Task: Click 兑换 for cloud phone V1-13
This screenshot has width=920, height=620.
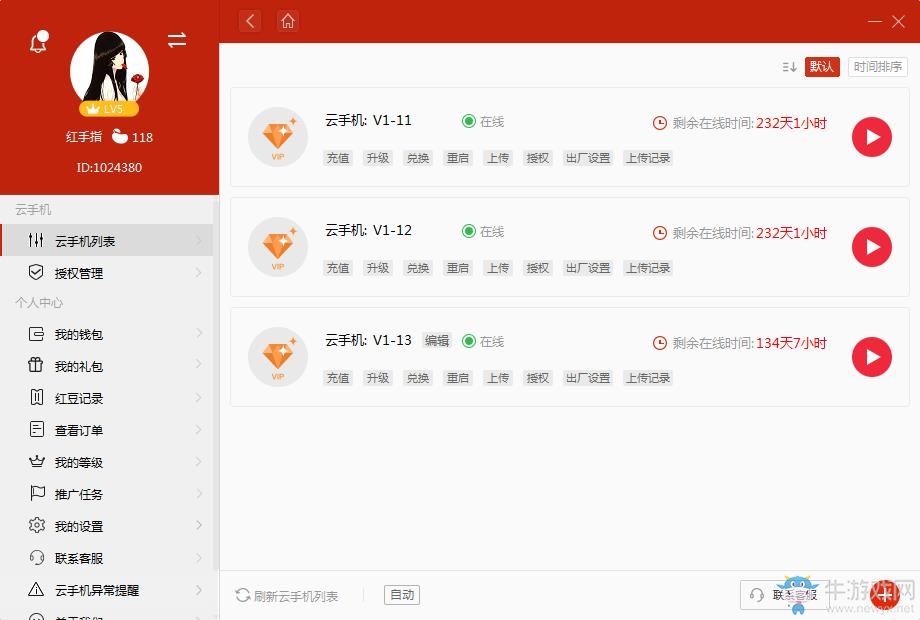Action: click(x=418, y=378)
